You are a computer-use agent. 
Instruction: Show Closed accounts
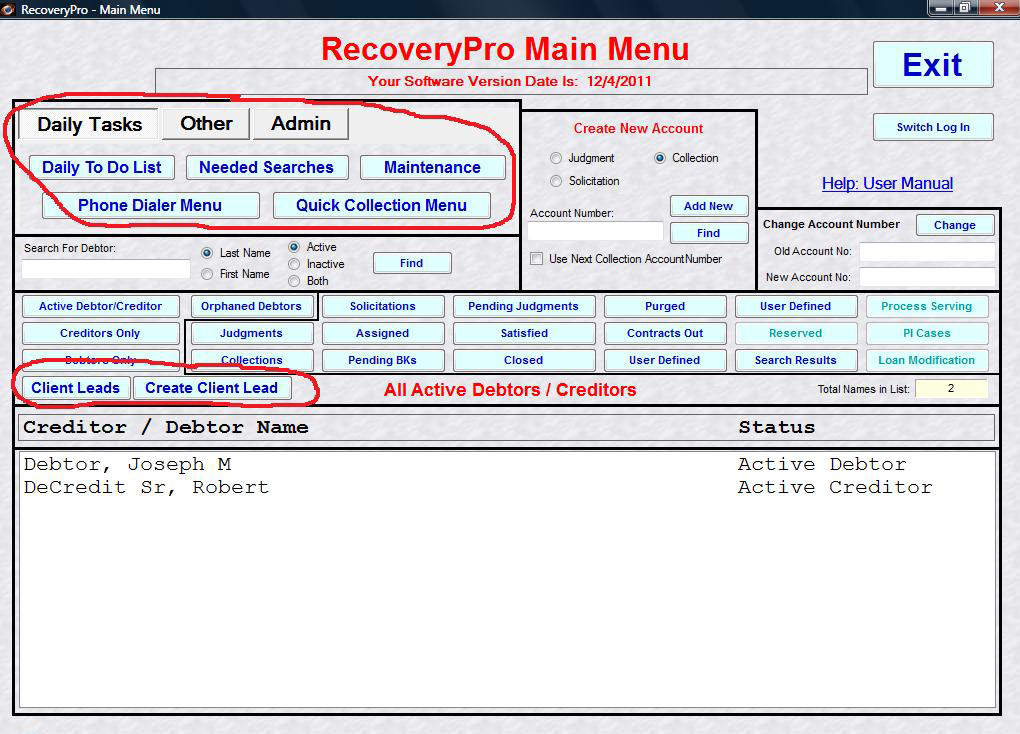coord(524,360)
